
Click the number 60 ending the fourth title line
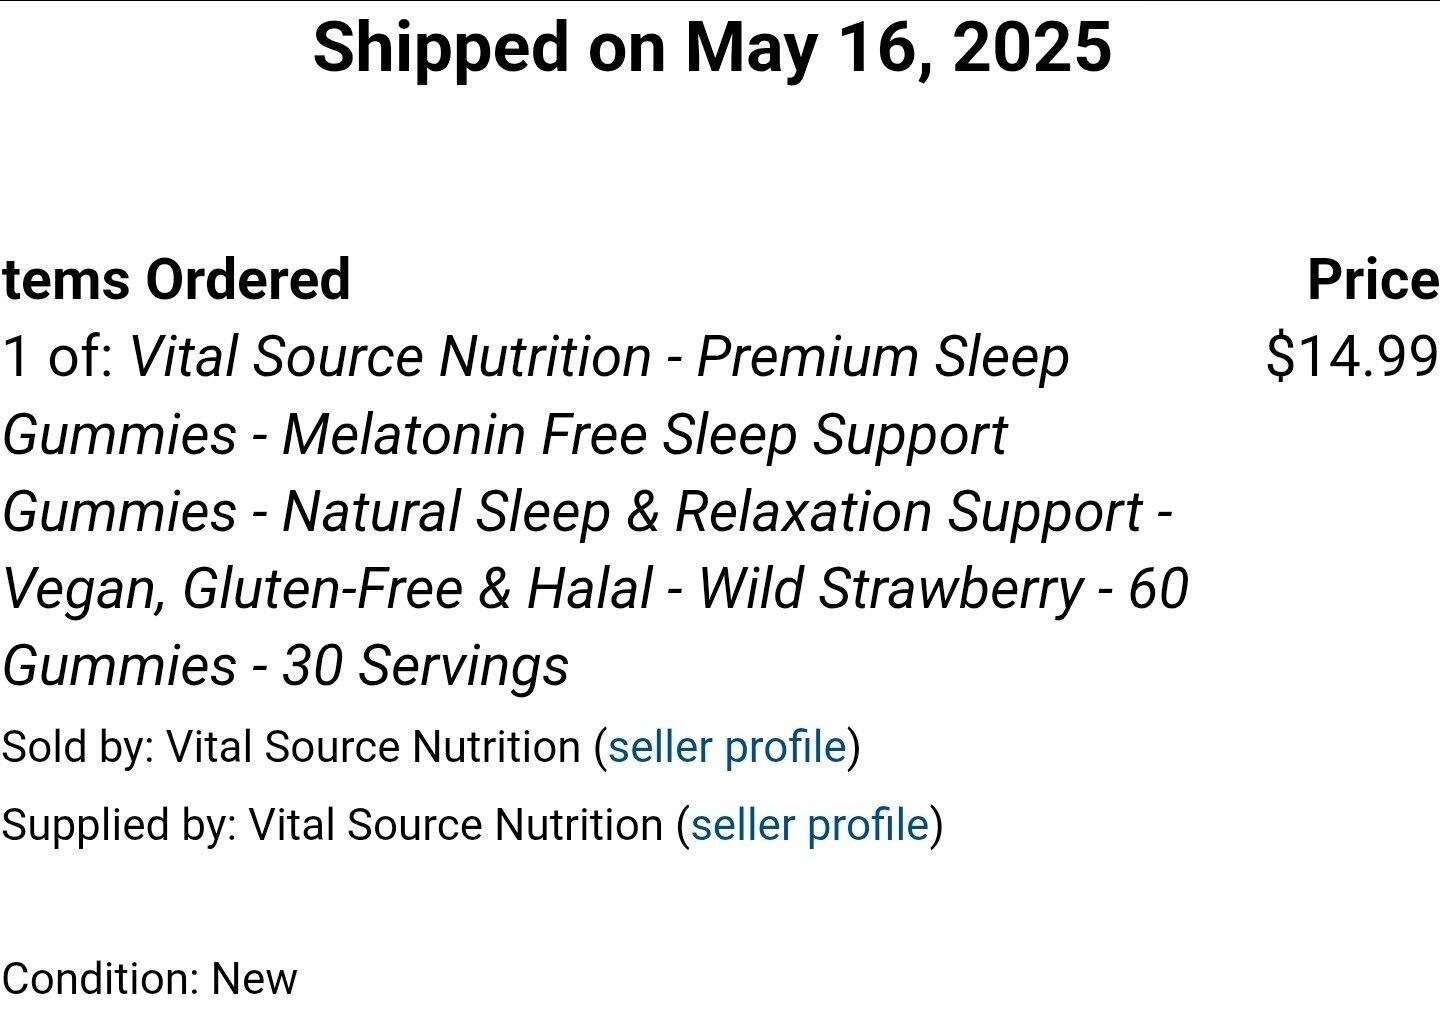click(1158, 588)
